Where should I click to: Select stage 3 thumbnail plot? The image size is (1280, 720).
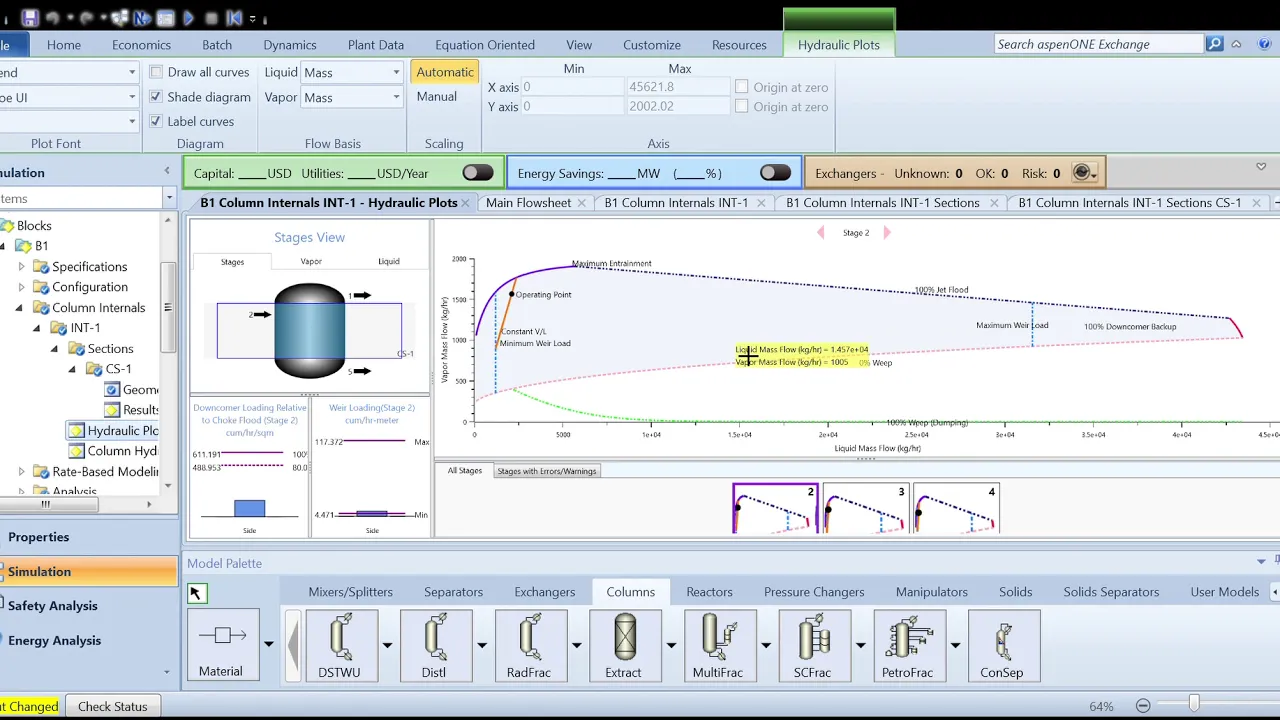click(864, 509)
